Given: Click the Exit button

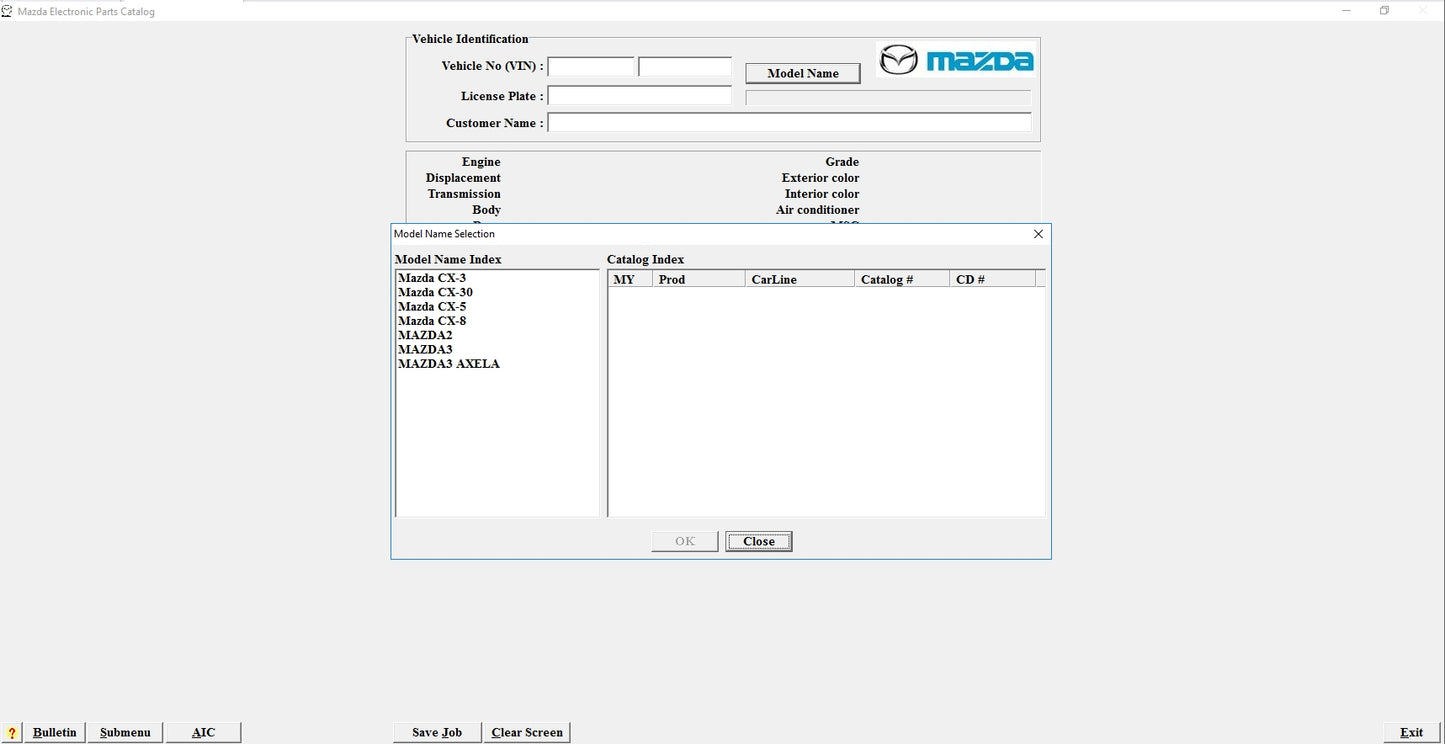Looking at the screenshot, I should click(x=1411, y=733).
